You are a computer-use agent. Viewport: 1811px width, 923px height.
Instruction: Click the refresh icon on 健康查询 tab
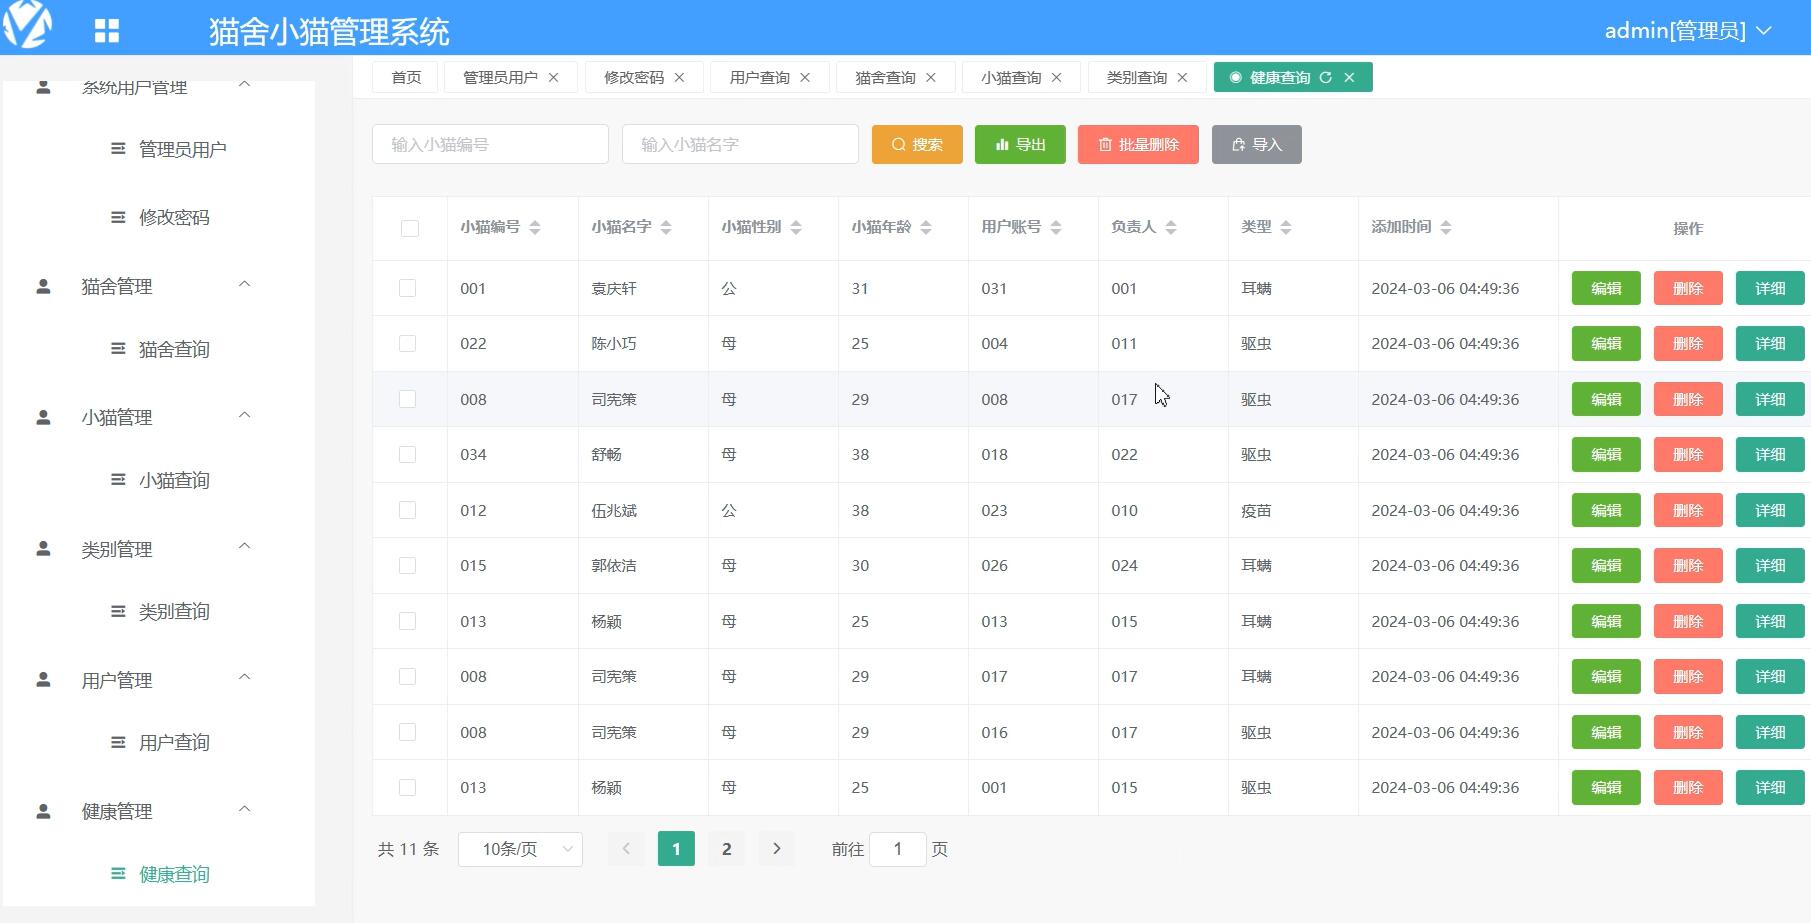1327,77
